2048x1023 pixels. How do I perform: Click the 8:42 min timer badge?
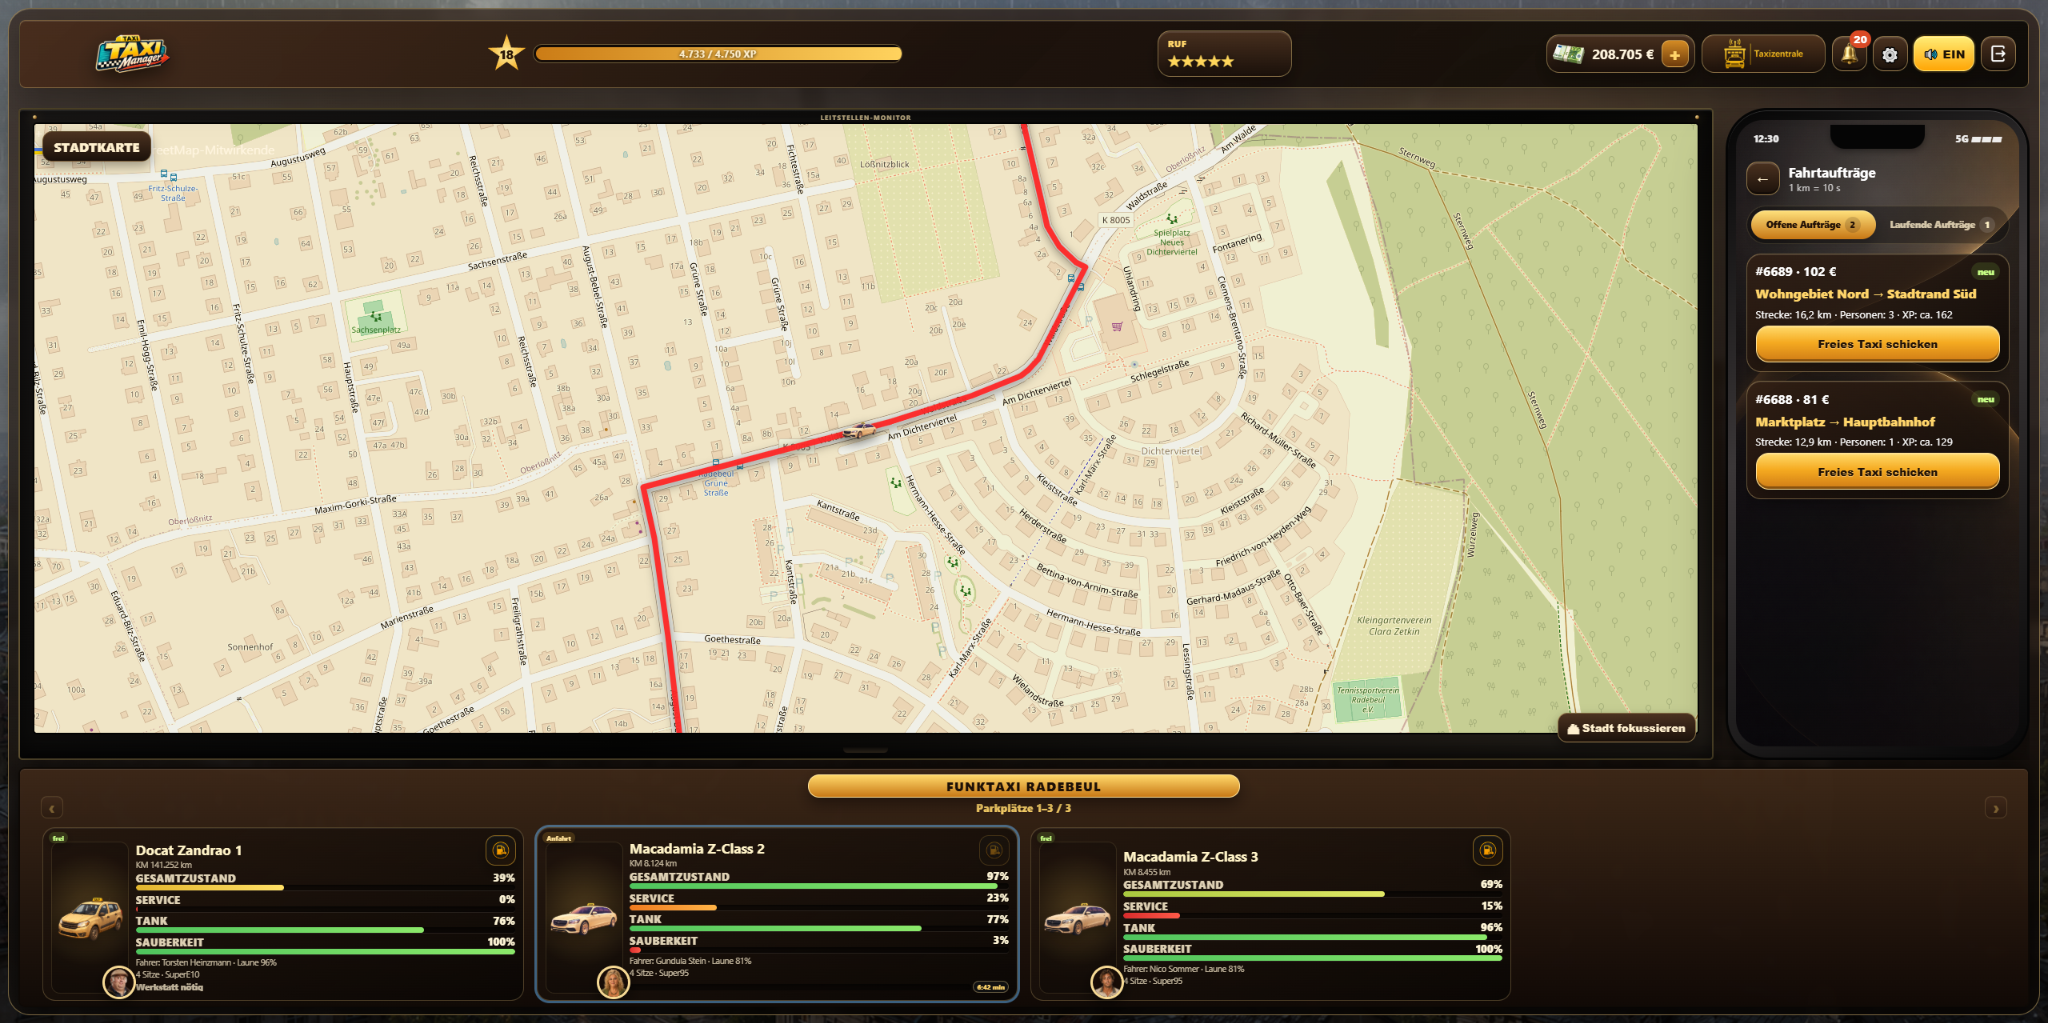pyautogui.click(x=990, y=987)
